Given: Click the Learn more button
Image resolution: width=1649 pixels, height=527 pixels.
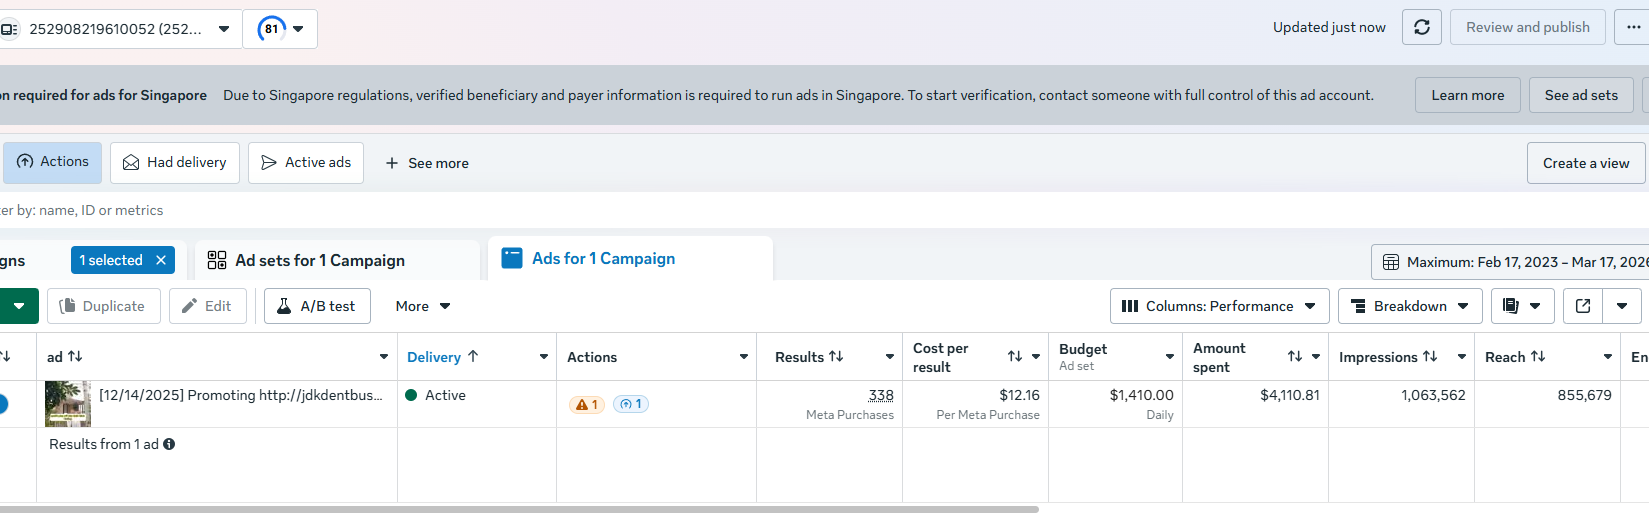Looking at the screenshot, I should pos(1467,95).
